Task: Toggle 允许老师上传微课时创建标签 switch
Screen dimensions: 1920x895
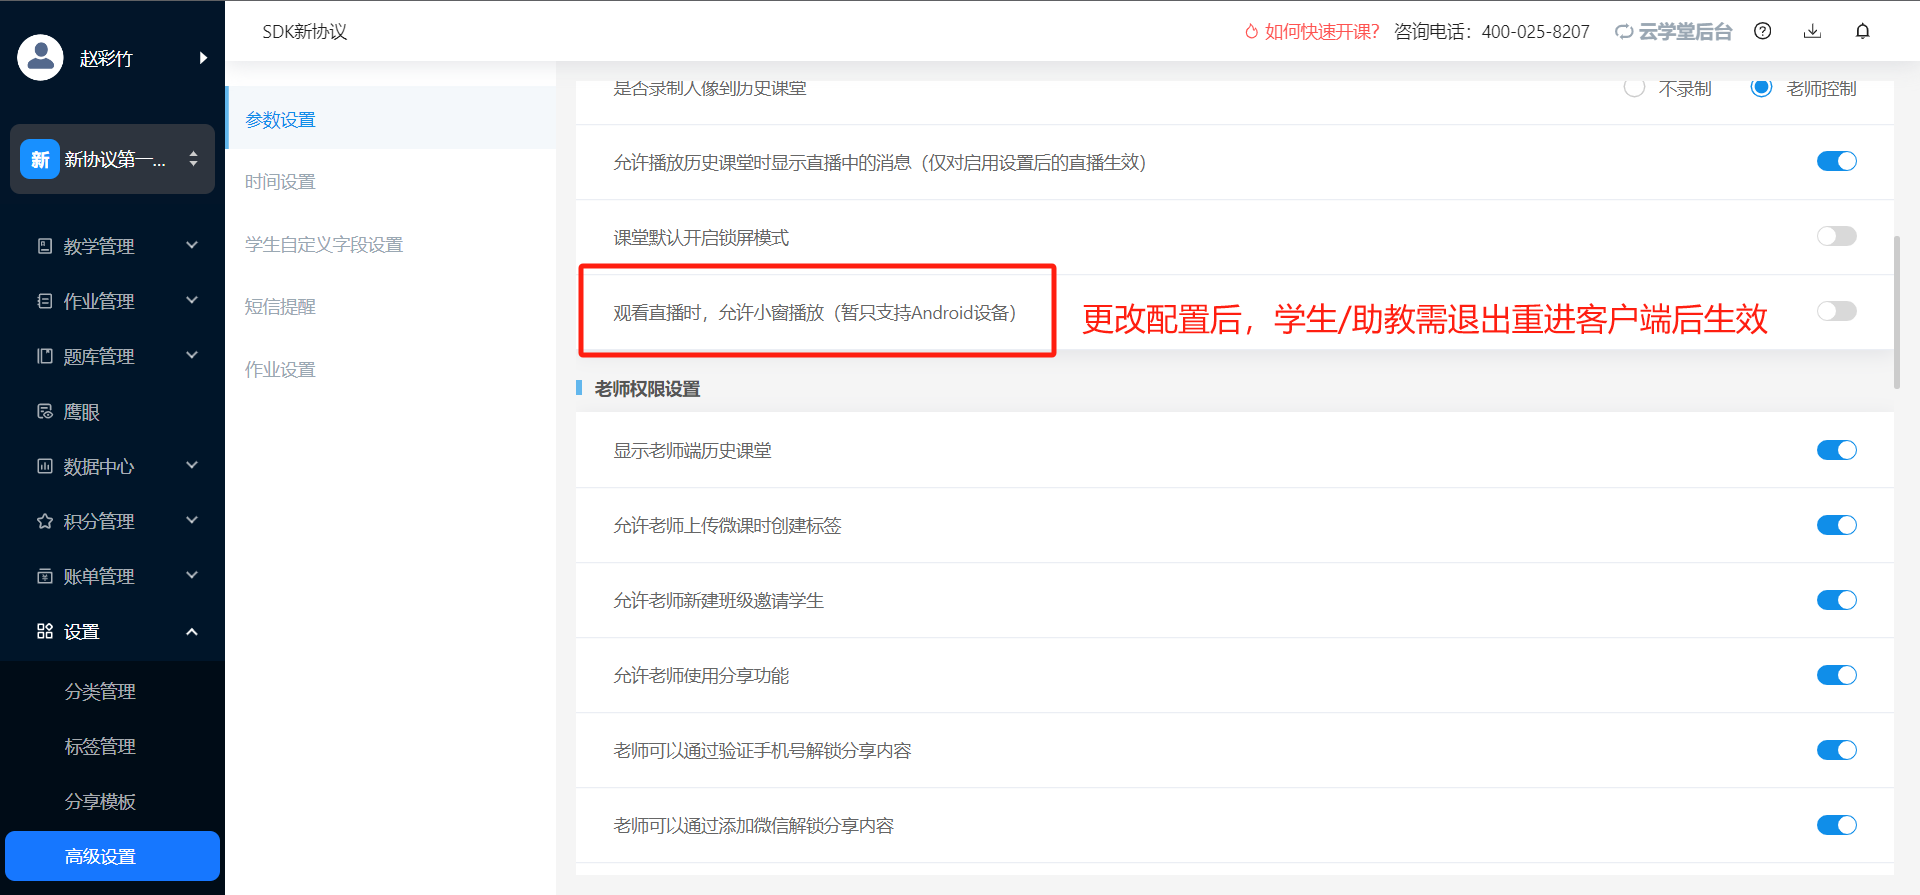Action: (x=1837, y=525)
